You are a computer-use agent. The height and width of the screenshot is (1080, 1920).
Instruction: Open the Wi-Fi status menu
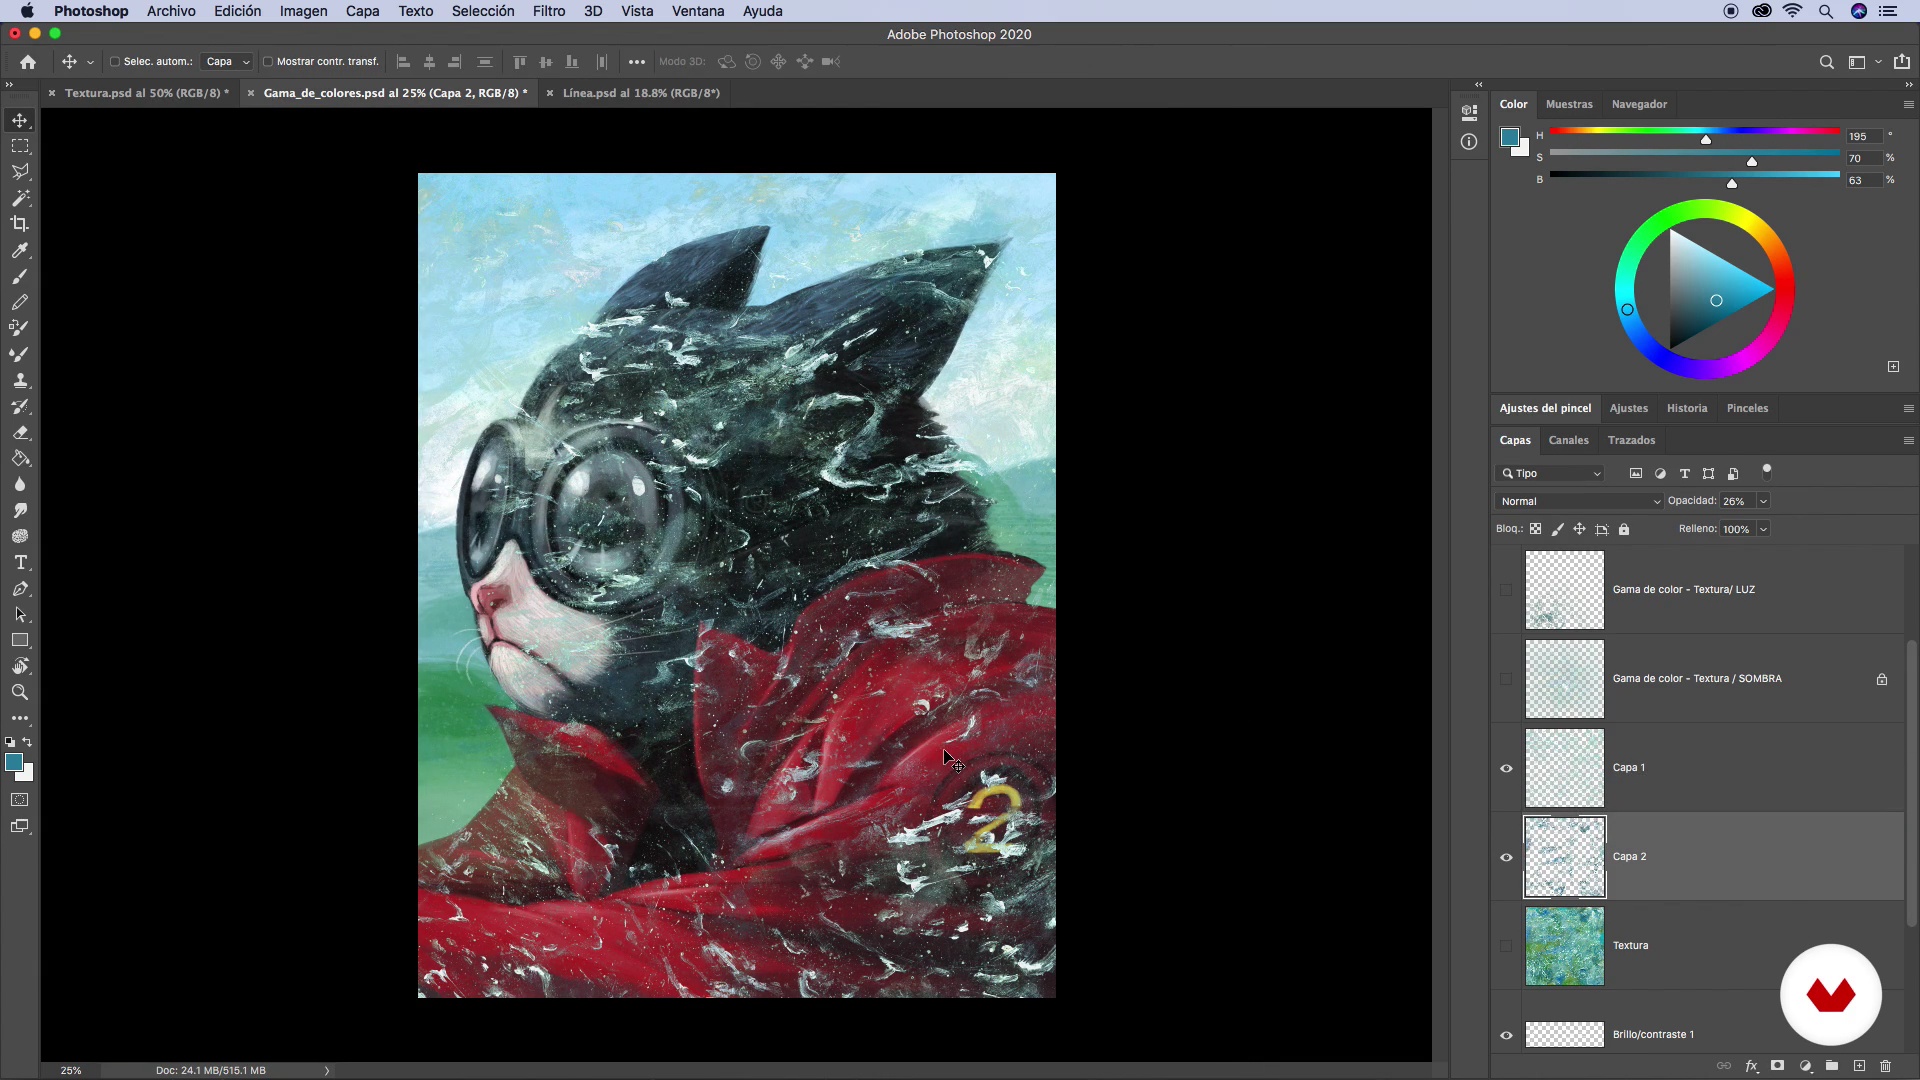tap(1793, 11)
